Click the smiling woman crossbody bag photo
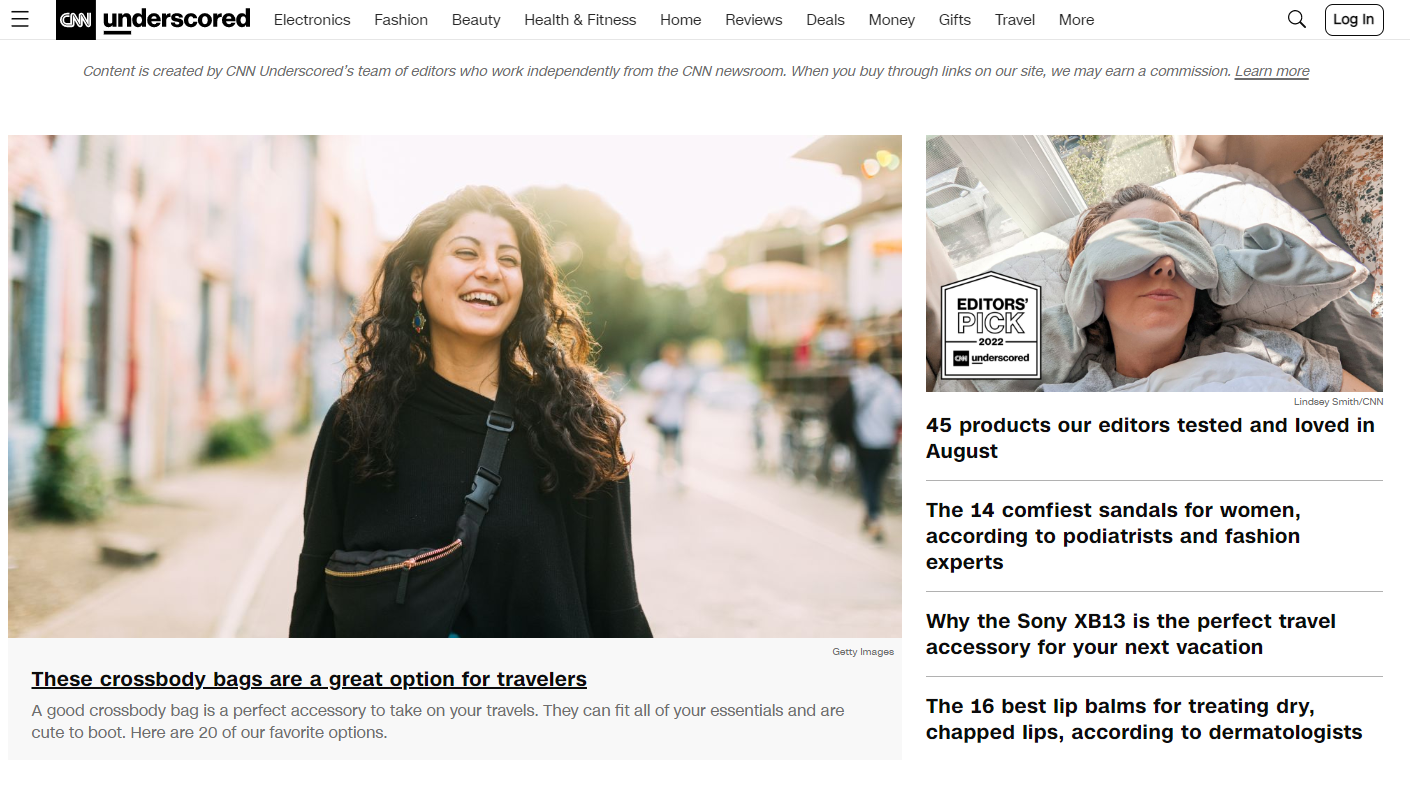Image resolution: width=1410 pixels, height=795 pixels. click(455, 386)
